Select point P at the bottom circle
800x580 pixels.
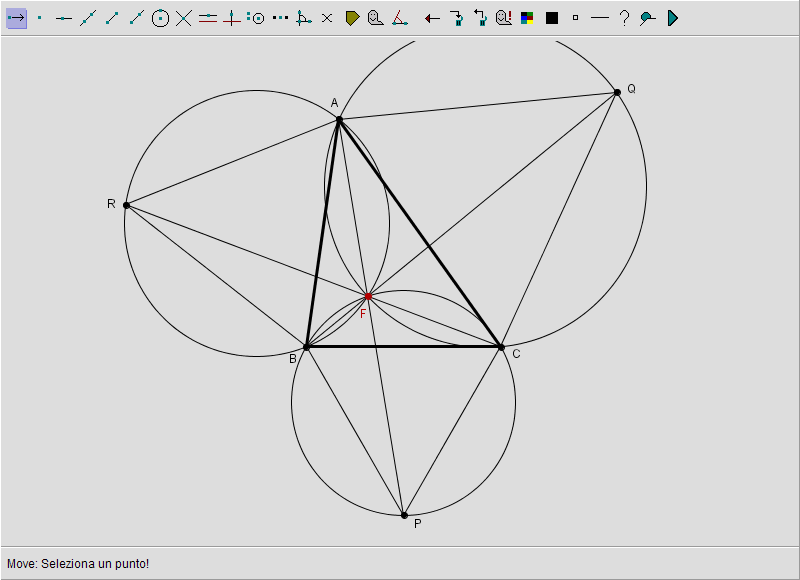(404, 515)
